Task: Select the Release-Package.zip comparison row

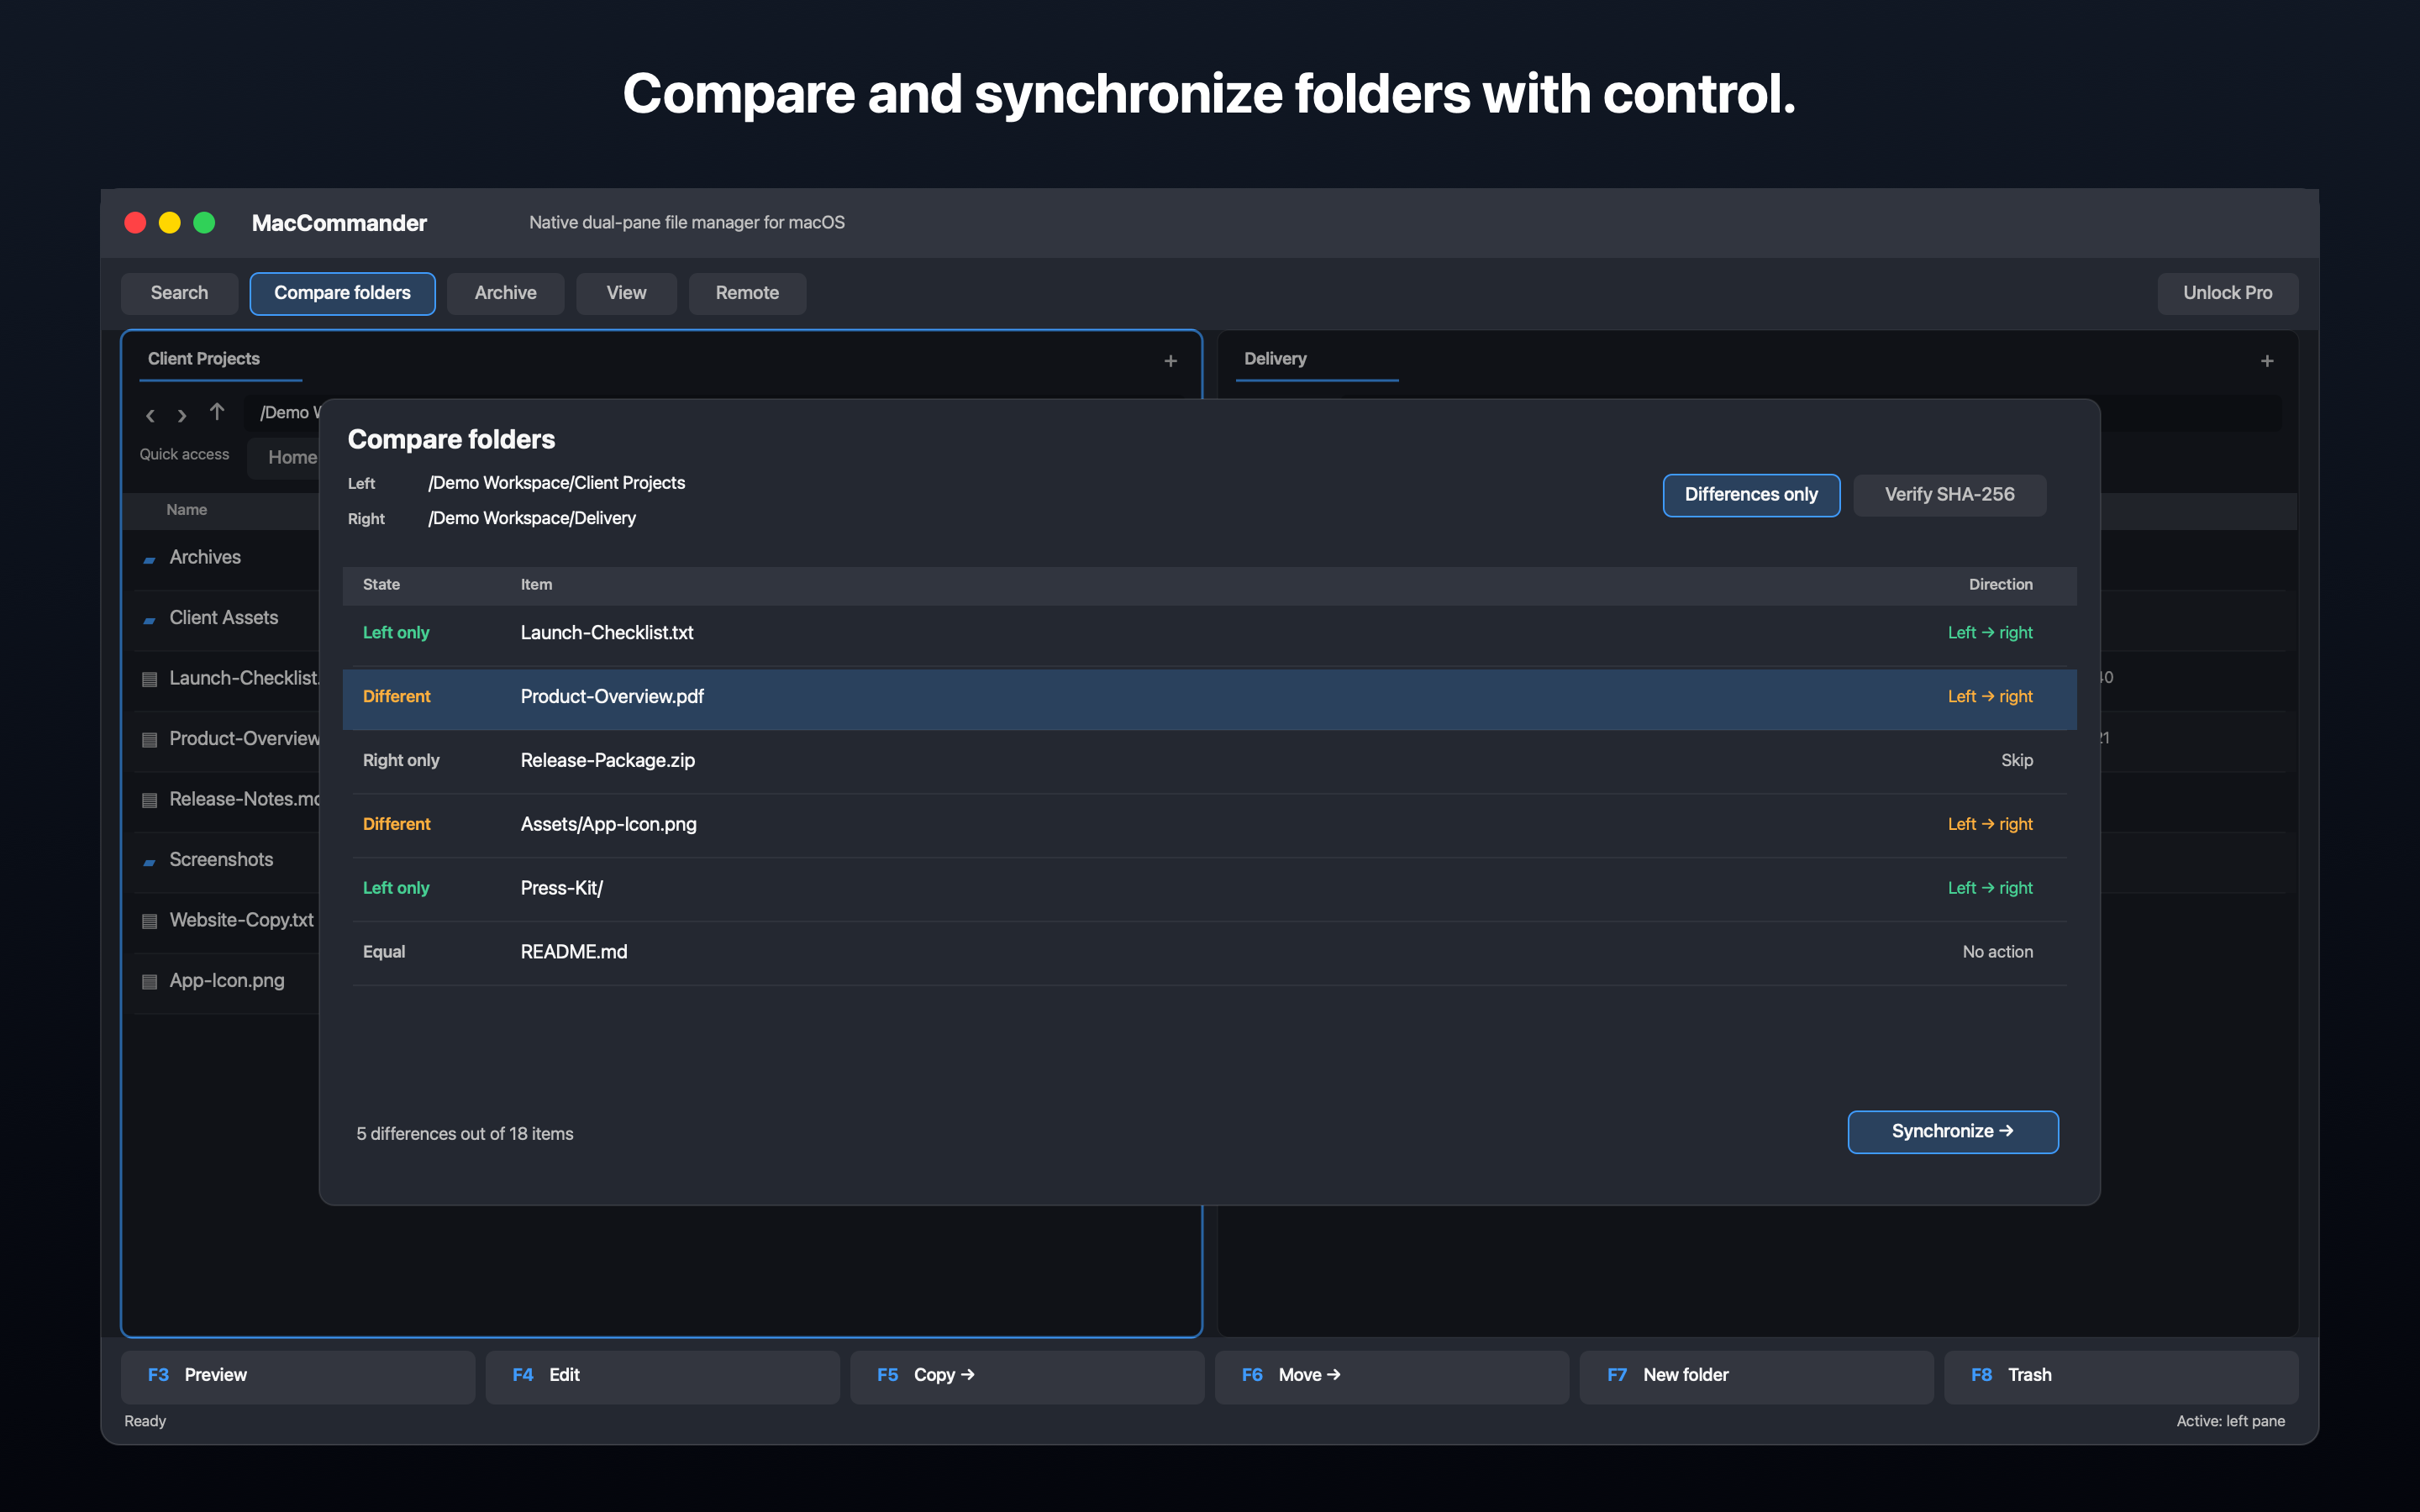Action: point(1209,761)
